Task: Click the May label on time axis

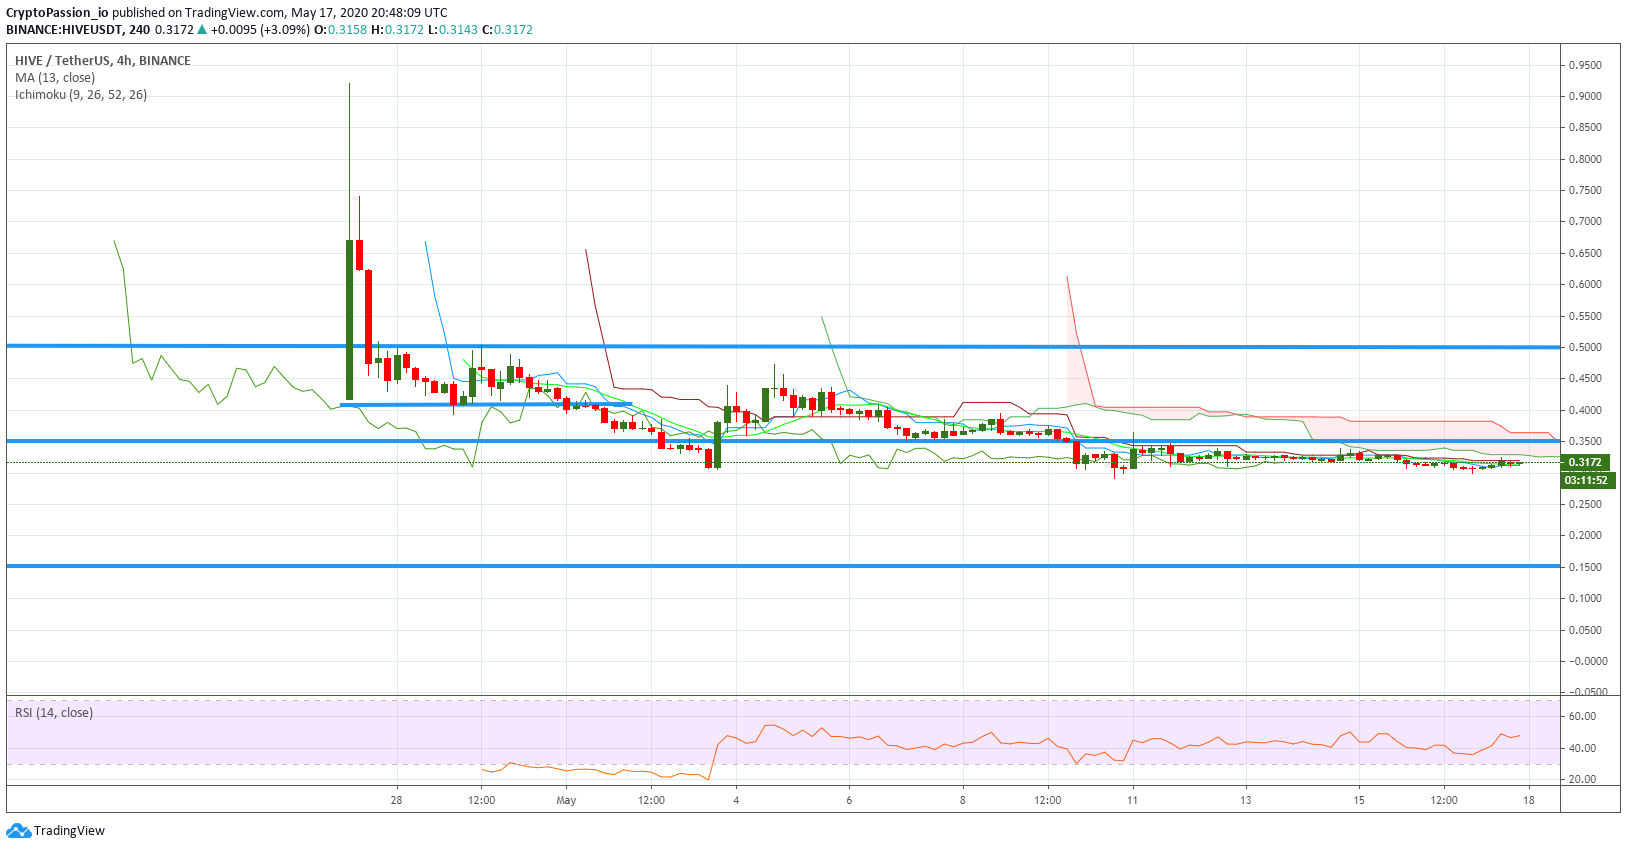Action: coord(566,800)
